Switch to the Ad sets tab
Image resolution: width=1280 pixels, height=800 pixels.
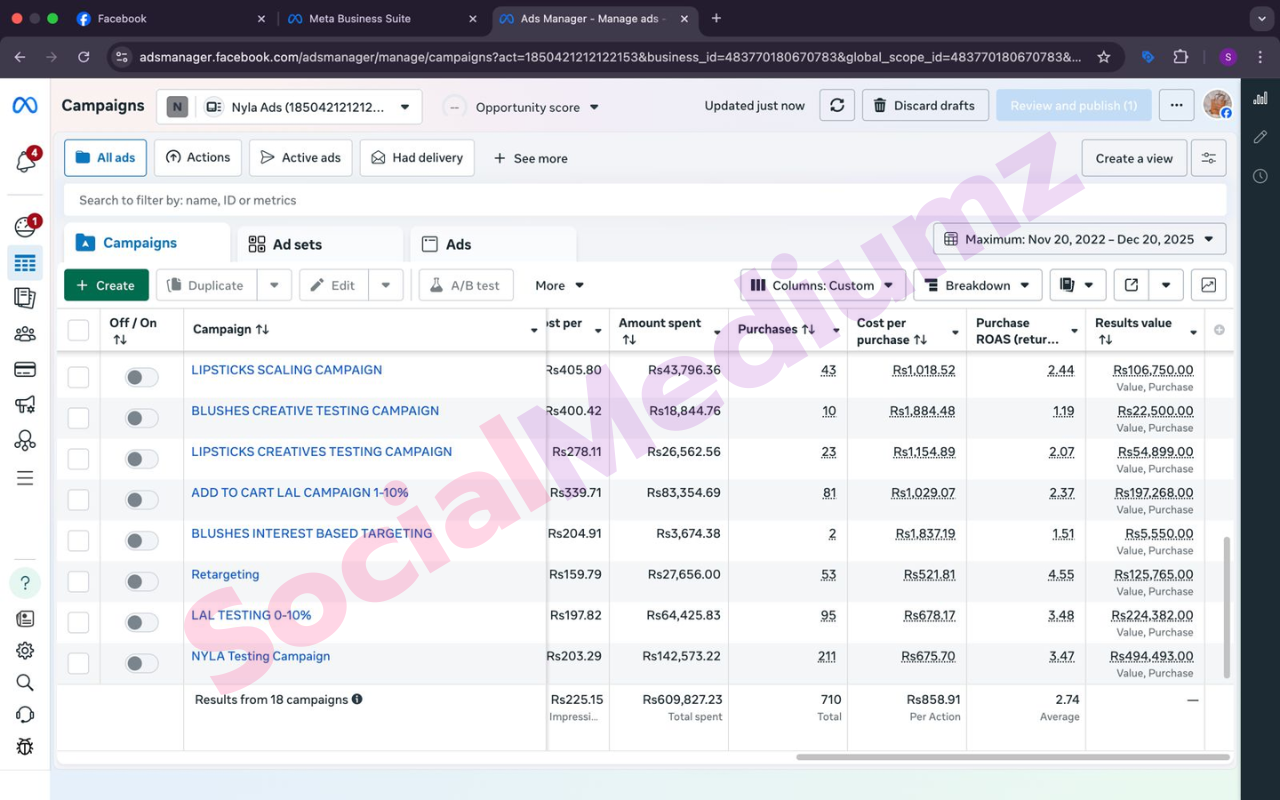(296, 244)
